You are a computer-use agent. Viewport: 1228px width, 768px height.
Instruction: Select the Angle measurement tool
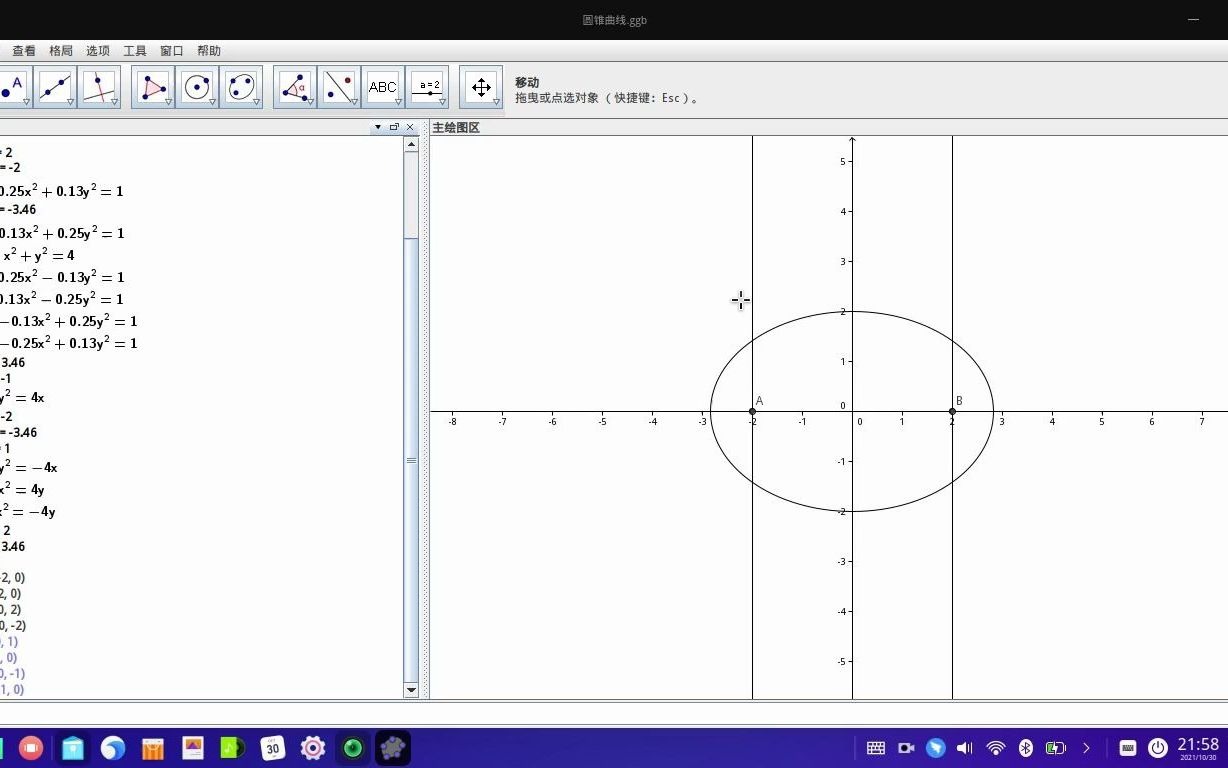pyautogui.click(x=295, y=86)
